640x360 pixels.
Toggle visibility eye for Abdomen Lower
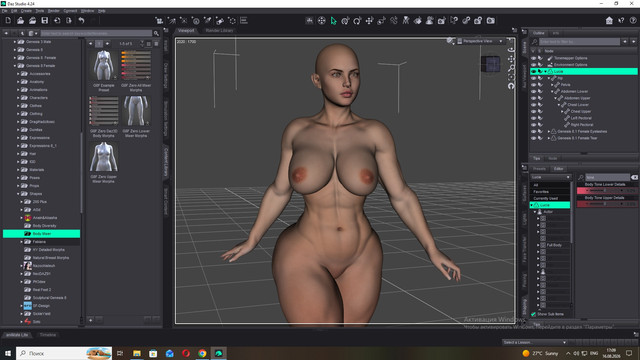pos(533,91)
